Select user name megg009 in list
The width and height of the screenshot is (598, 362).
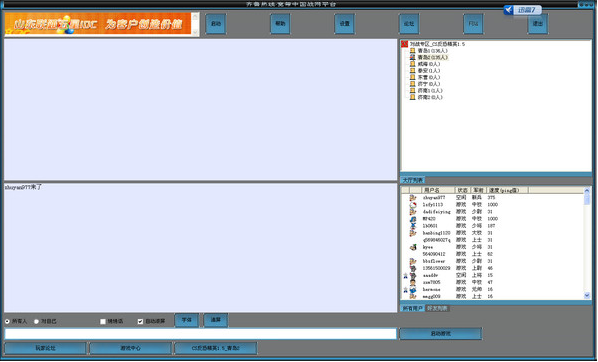coord(431,297)
